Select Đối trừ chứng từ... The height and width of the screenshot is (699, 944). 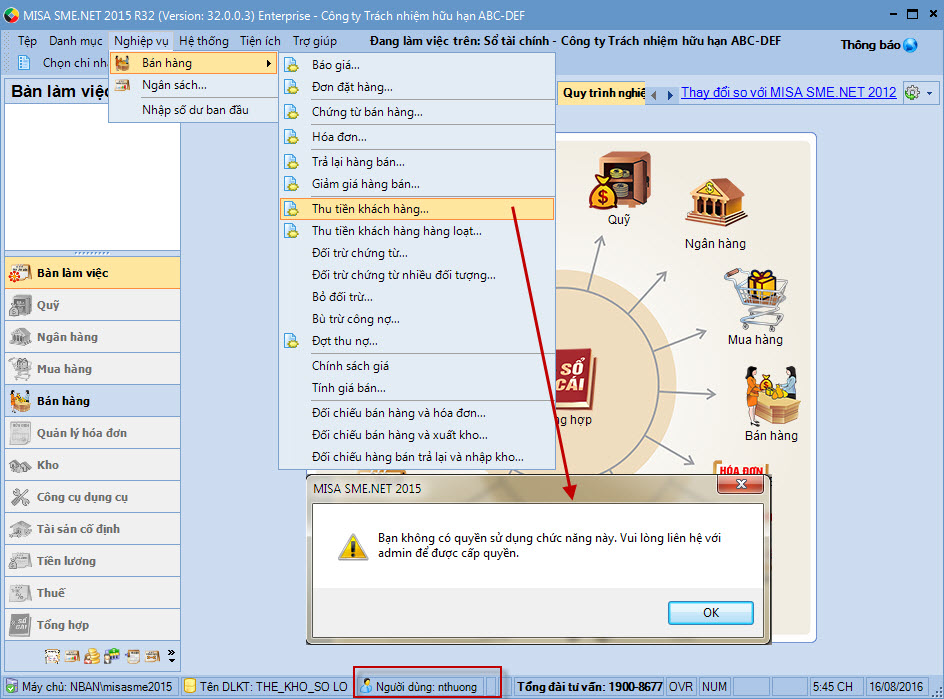pyautogui.click(x=417, y=253)
